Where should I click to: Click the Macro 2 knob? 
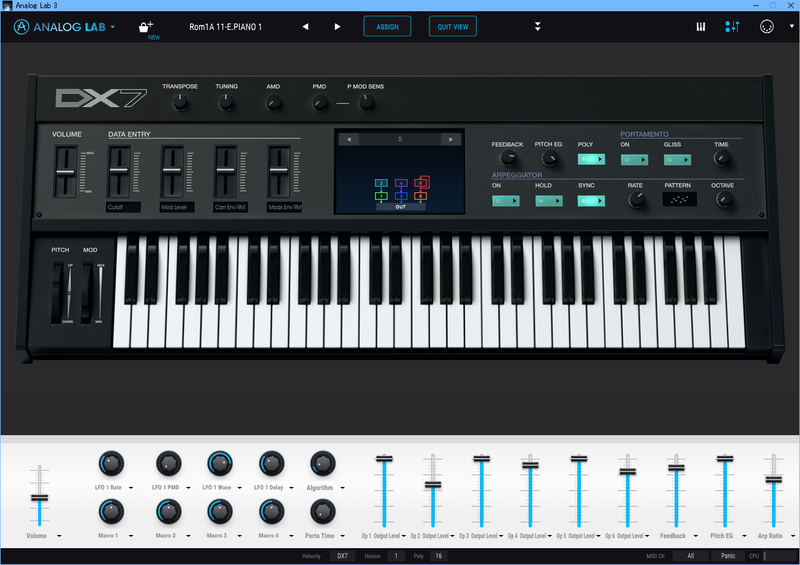[x=168, y=511]
